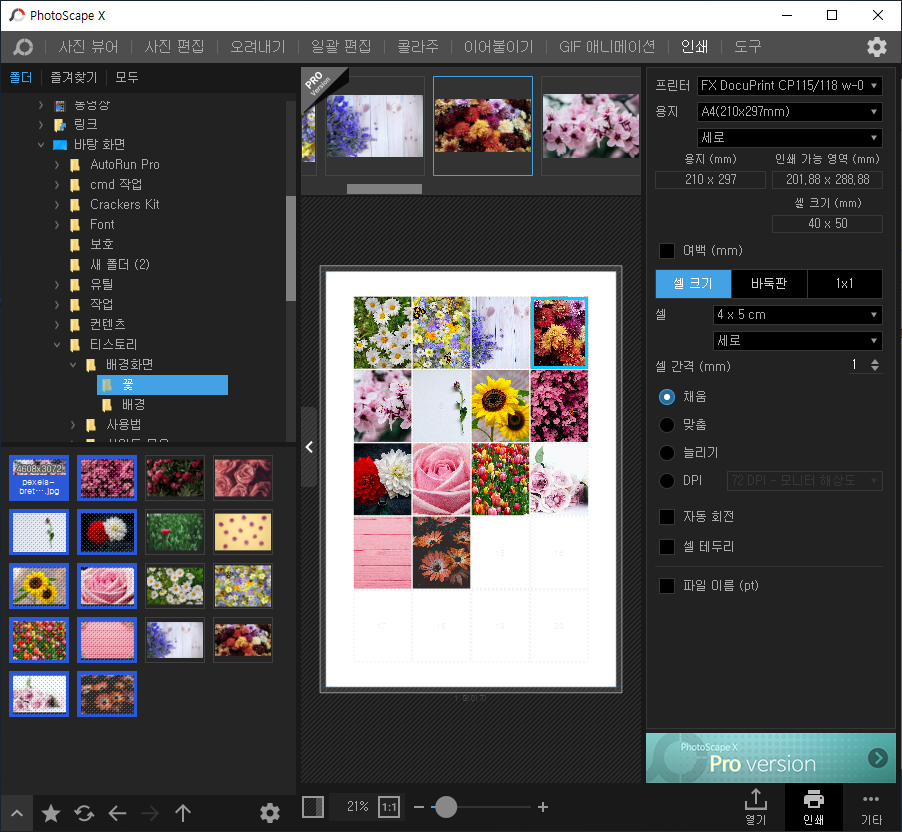Set zoom to 1:1
The image size is (902, 832).
[389, 807]
